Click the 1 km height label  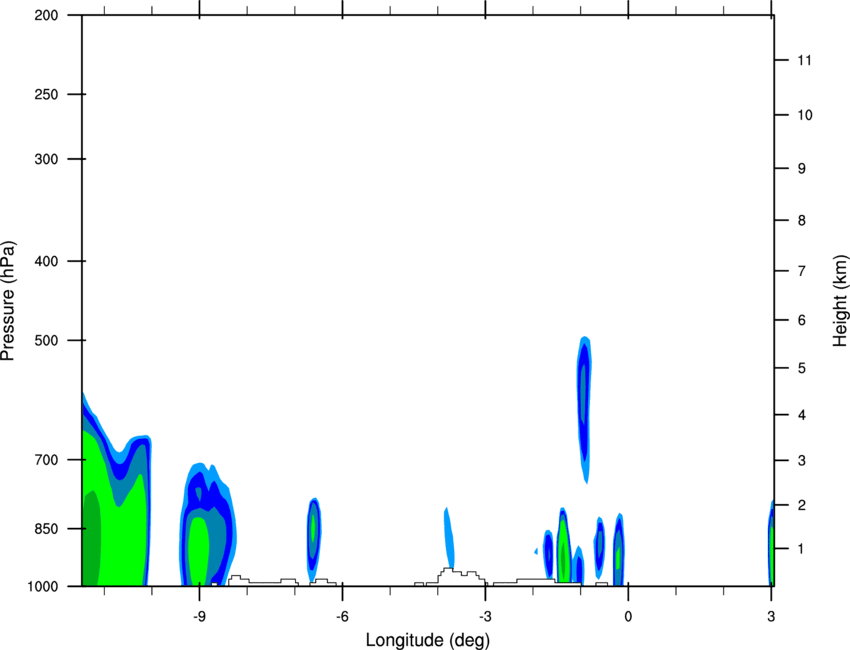tap(802, 549)
